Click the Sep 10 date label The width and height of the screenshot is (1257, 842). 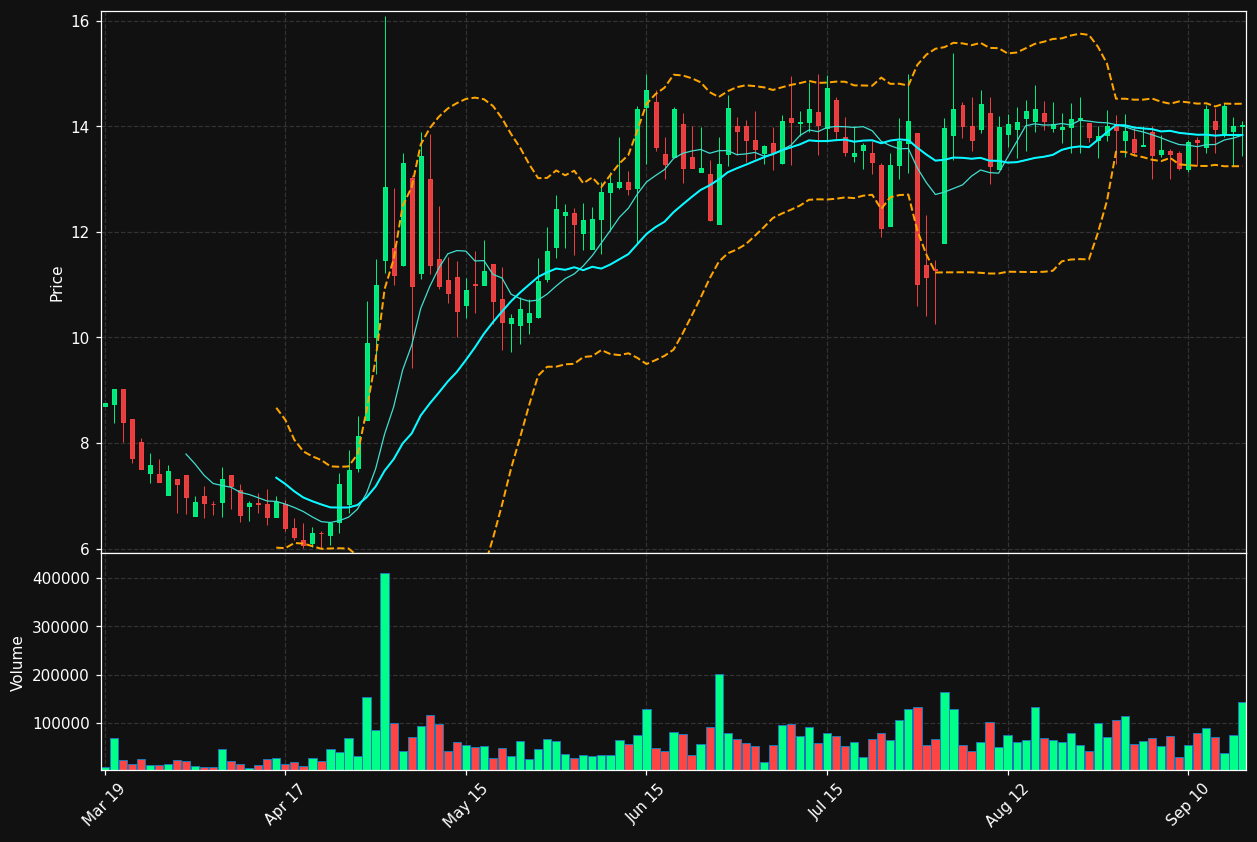[1188, 803]
